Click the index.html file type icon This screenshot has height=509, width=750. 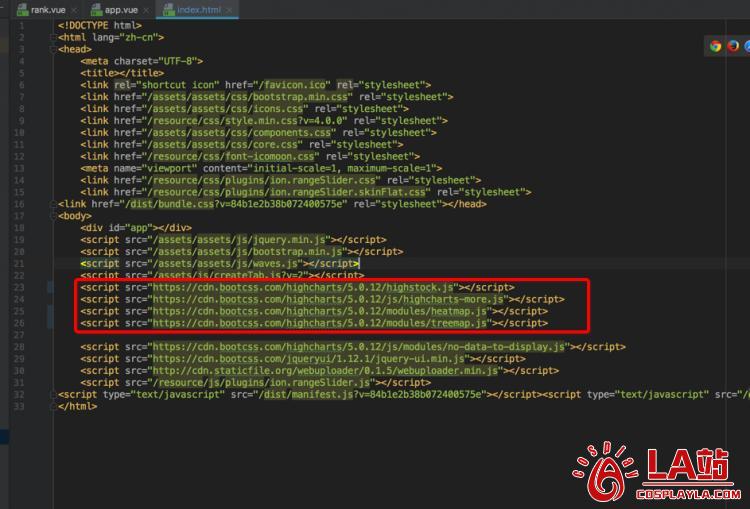pyautogui.click(x=169, y=10)
